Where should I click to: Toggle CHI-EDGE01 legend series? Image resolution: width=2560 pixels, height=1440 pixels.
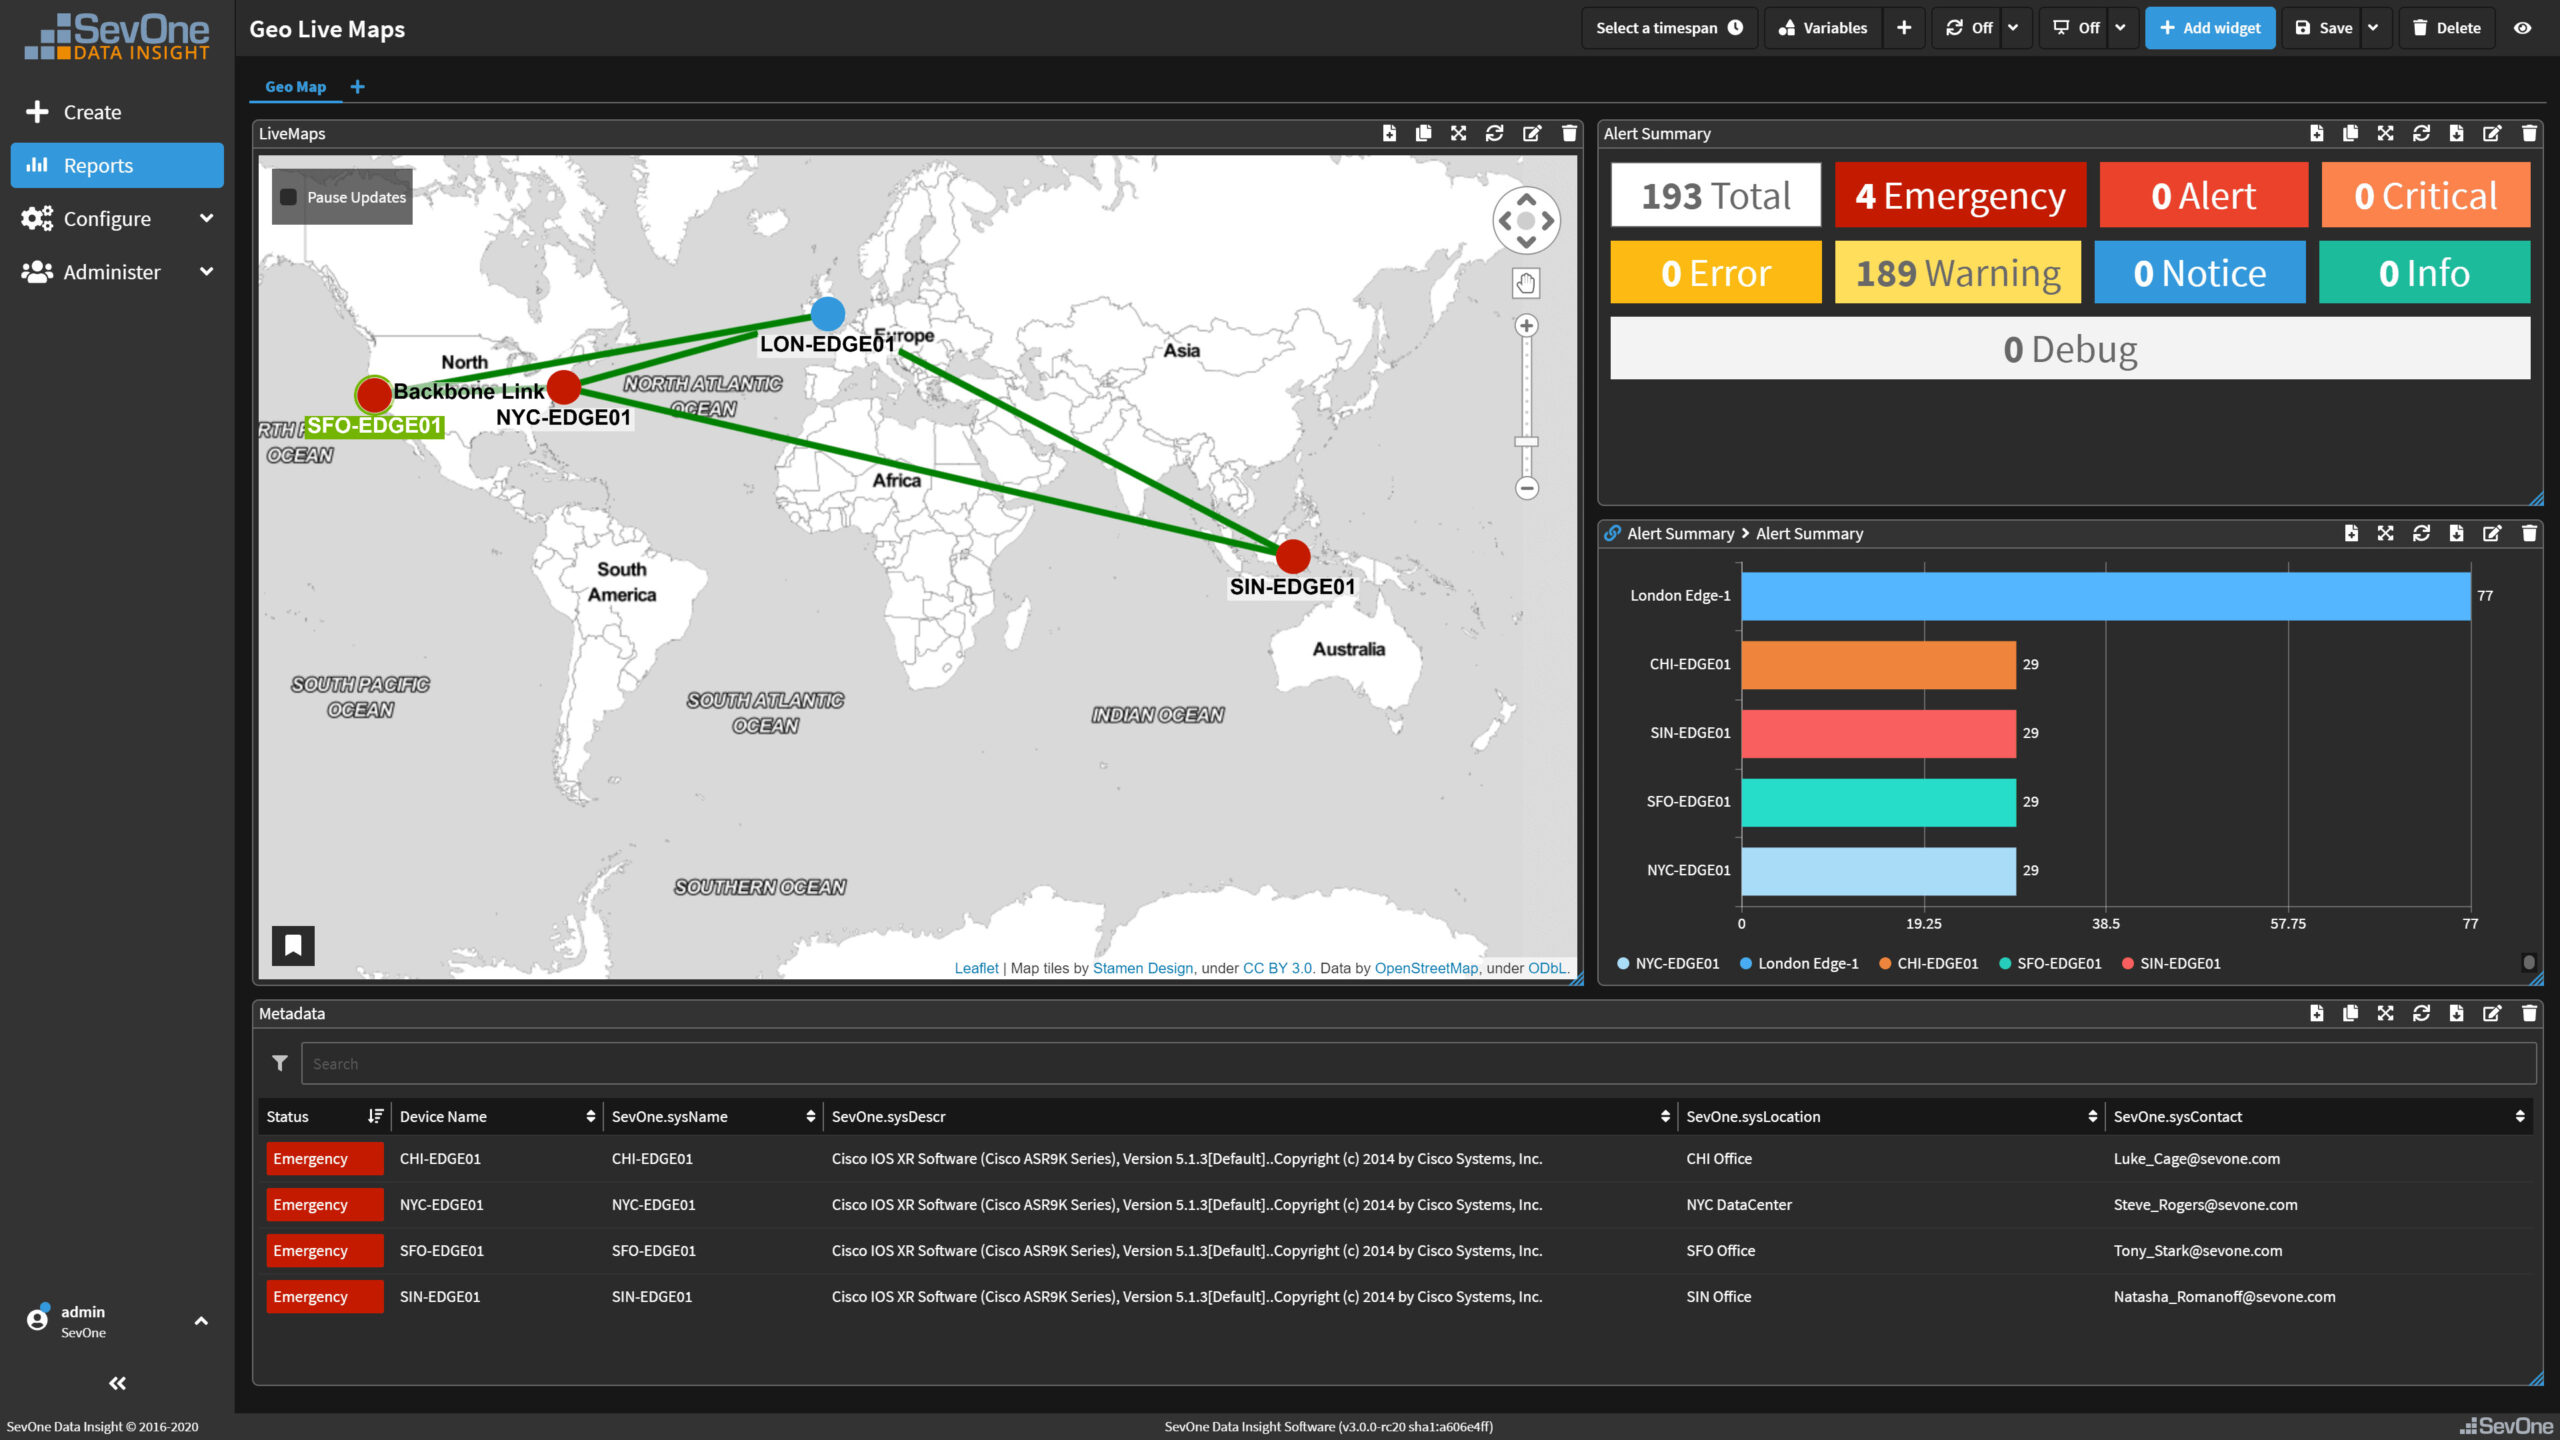1928,963
